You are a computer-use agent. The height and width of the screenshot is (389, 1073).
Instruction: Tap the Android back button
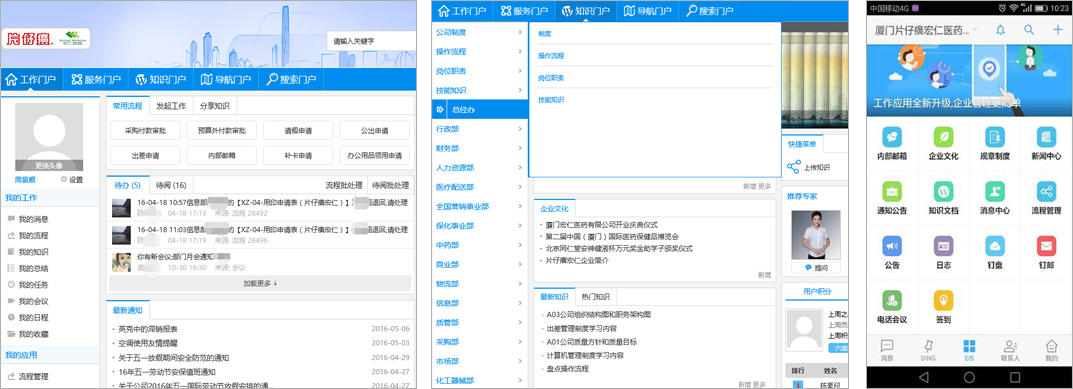924,377
